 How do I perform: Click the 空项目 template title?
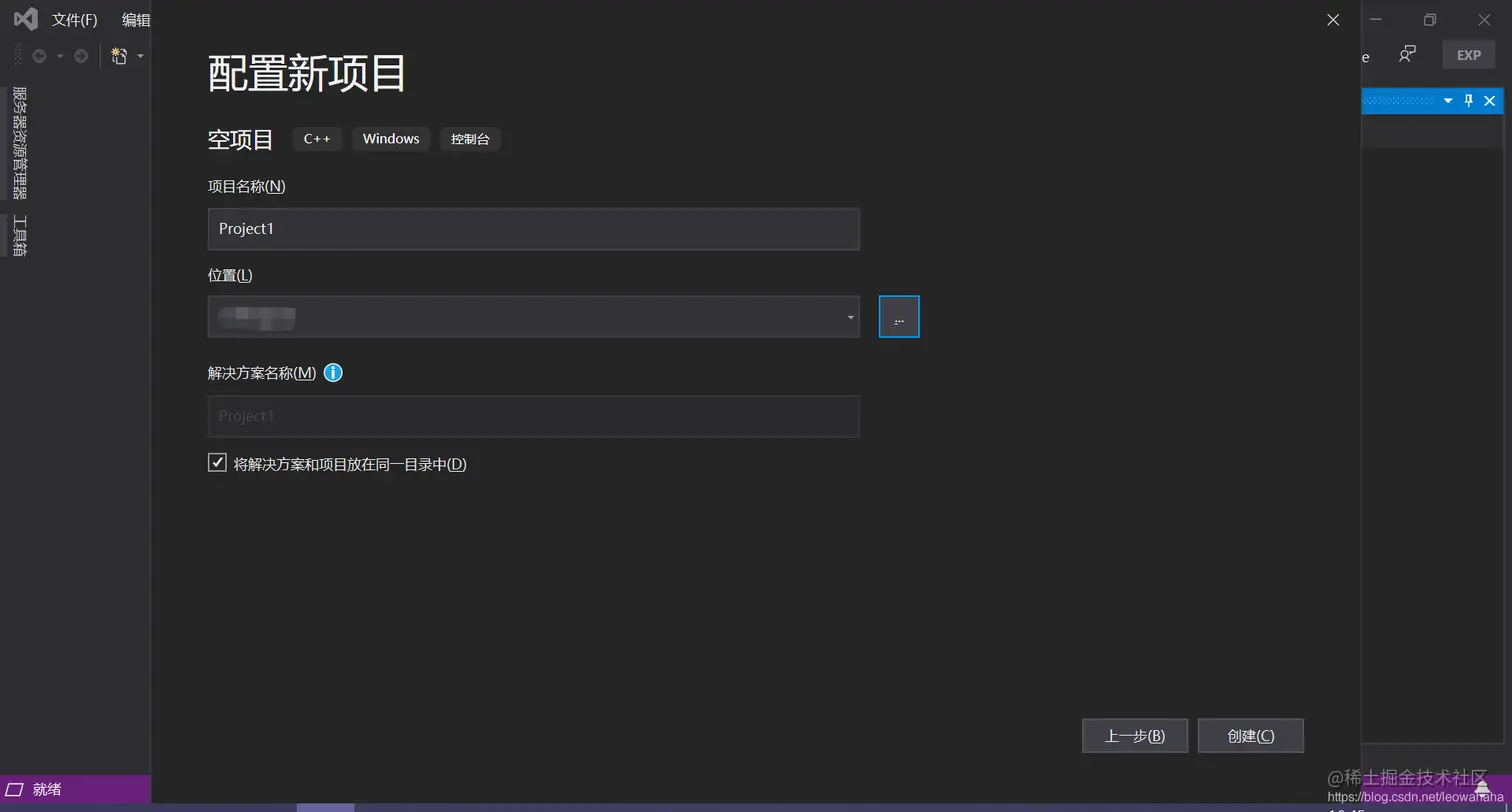pyautogui.click(x=241, y=139)
